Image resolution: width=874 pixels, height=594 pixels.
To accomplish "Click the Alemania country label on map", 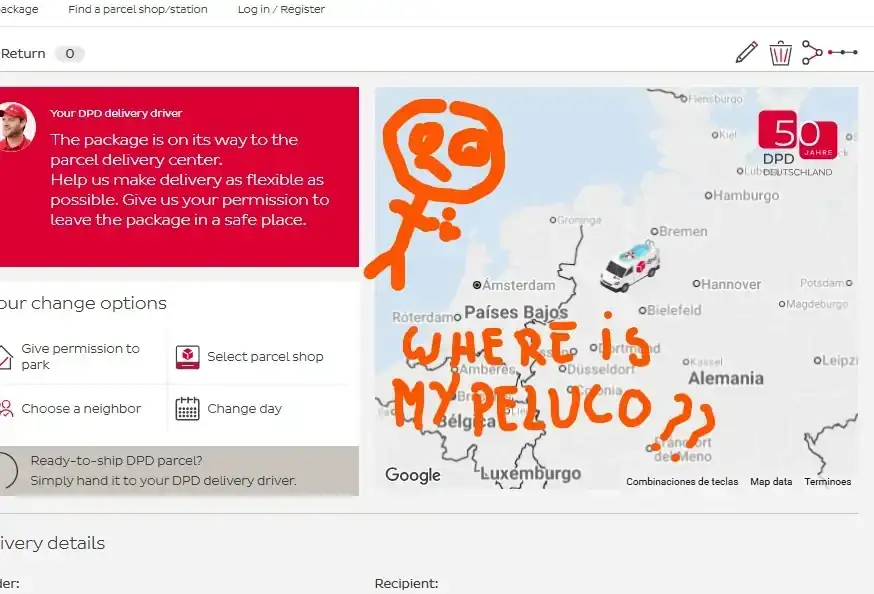I will (x=726, y=378).
